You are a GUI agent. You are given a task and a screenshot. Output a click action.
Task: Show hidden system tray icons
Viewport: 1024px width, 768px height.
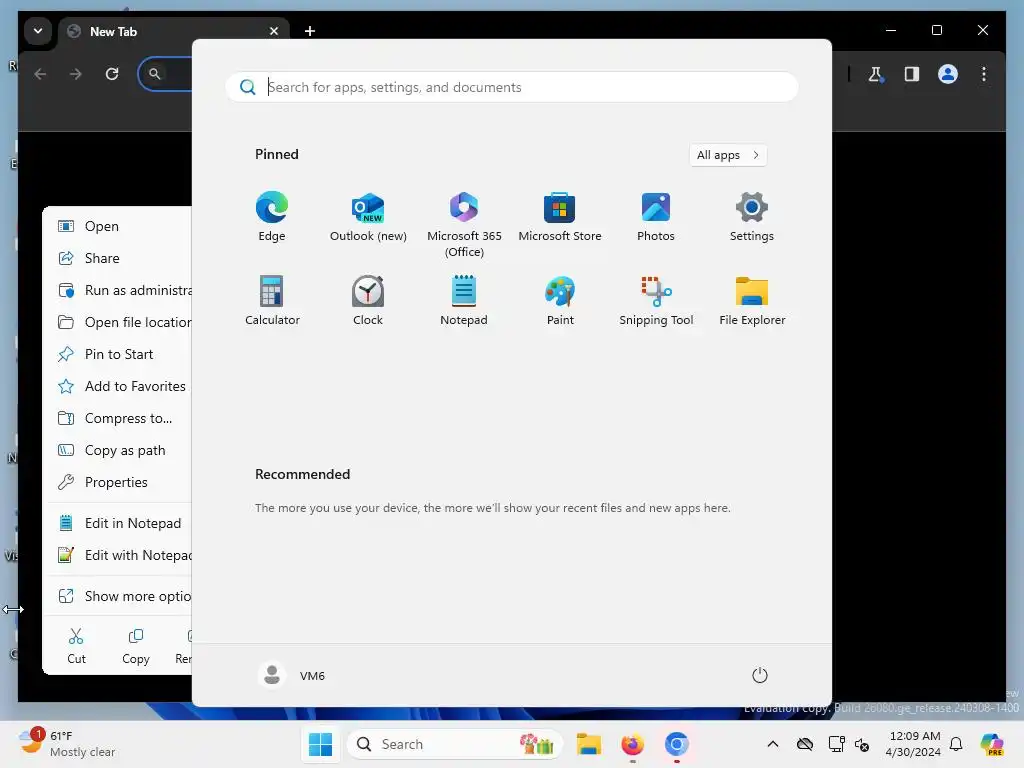pyautogui.click(x=773, y=744)
